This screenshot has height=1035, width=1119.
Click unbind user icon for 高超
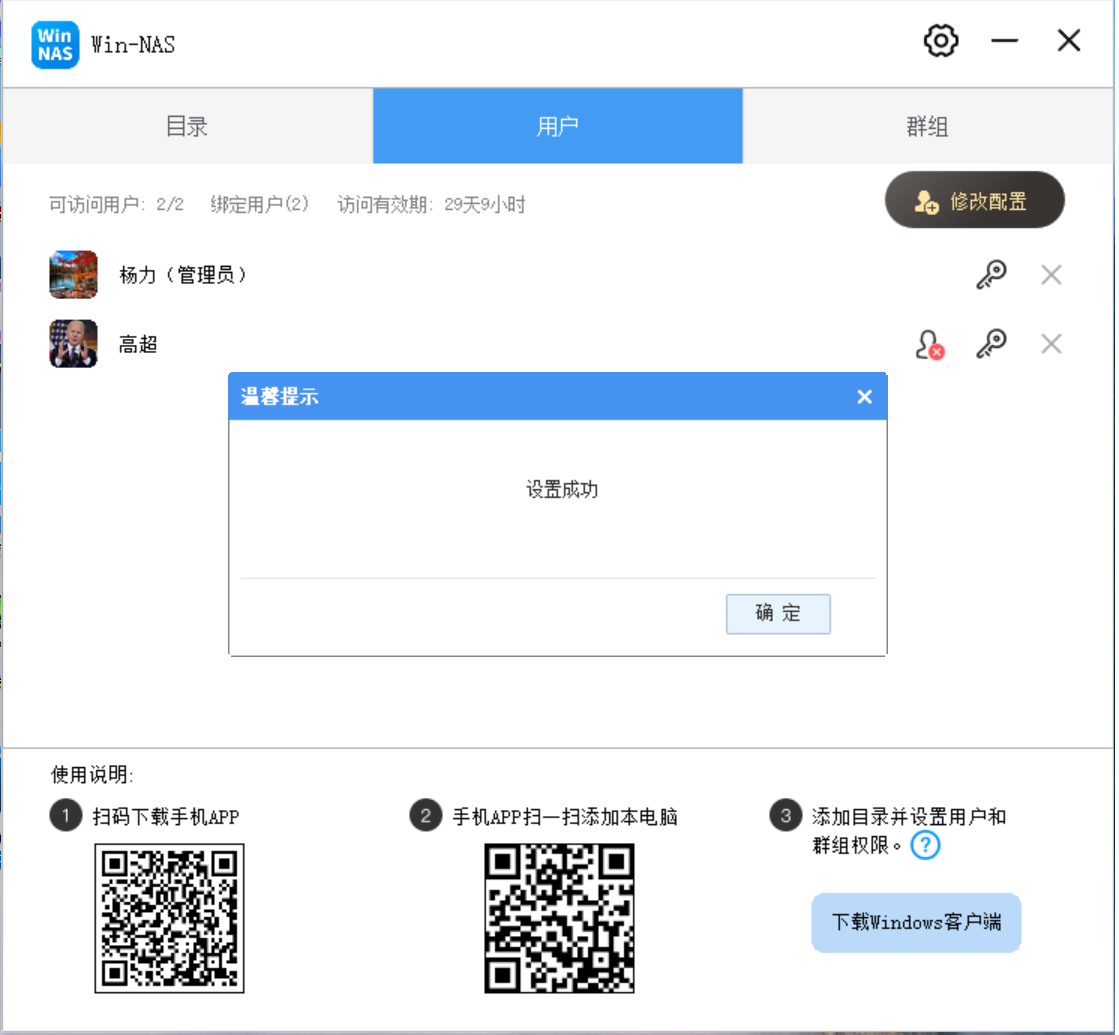(930, 345)
